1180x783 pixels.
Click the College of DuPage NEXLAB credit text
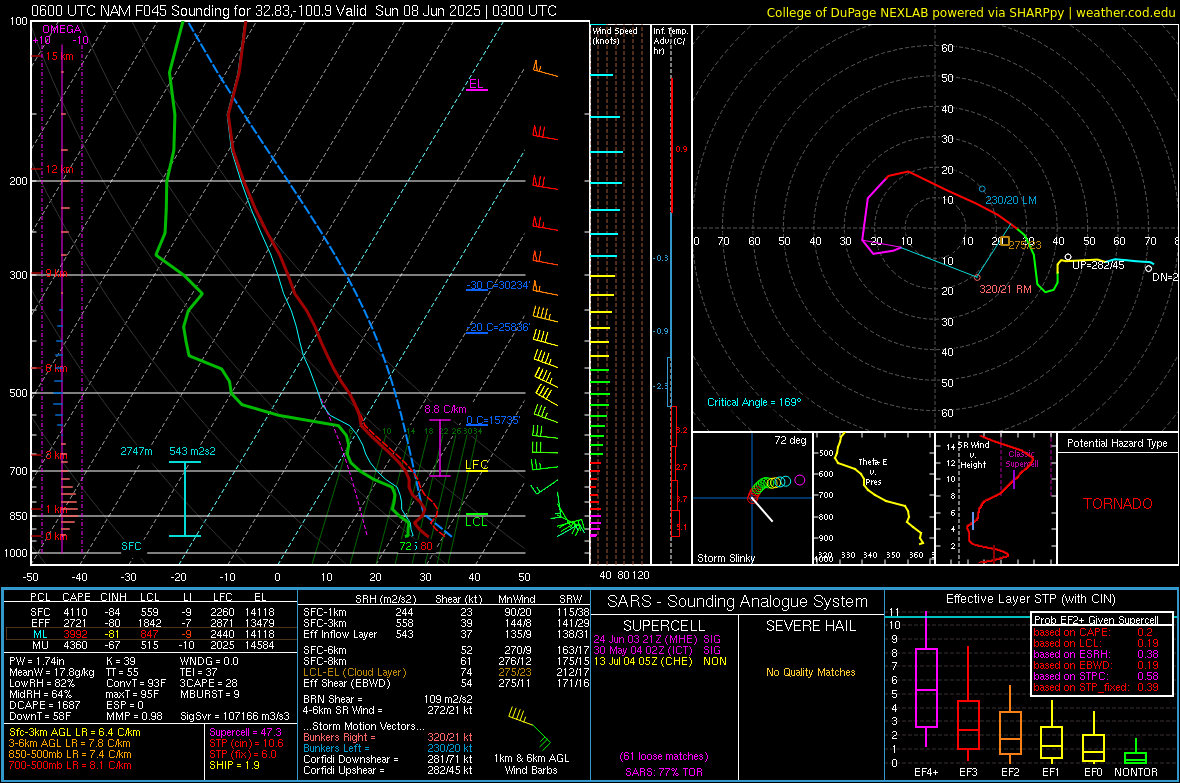(969, 12)
